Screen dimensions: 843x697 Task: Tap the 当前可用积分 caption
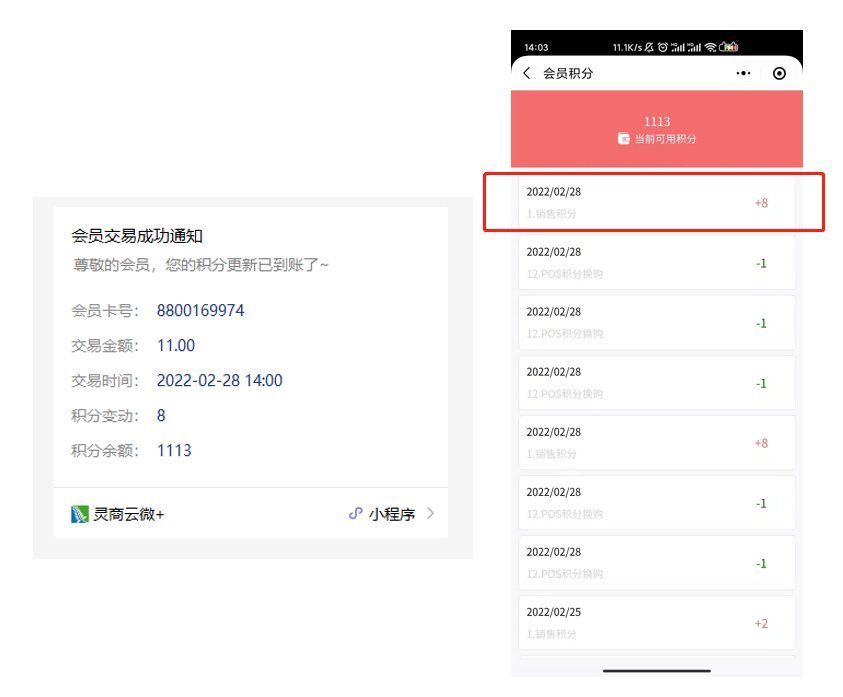pos(665,139)
